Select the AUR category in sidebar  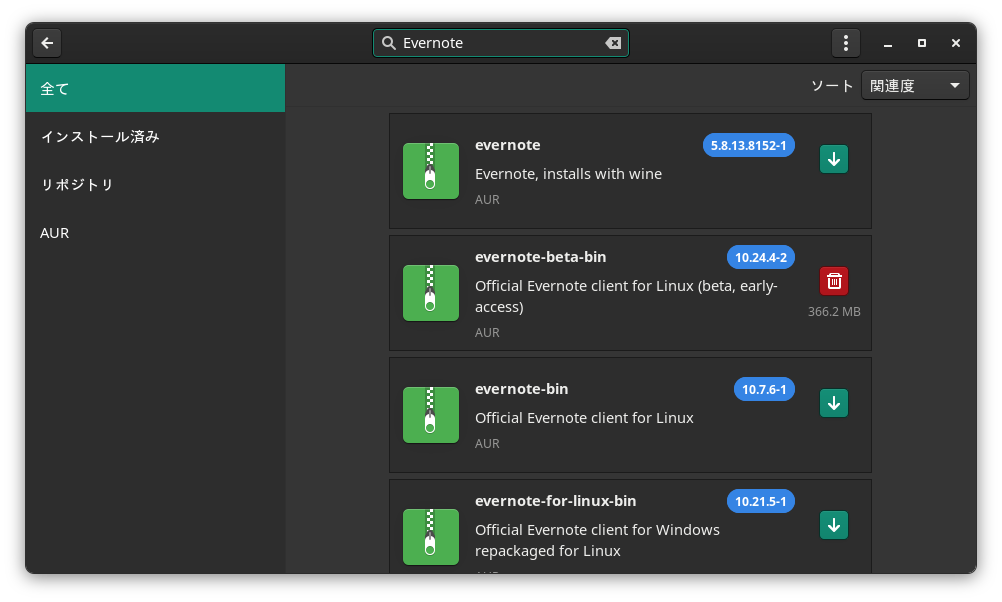tap(155, 233)
